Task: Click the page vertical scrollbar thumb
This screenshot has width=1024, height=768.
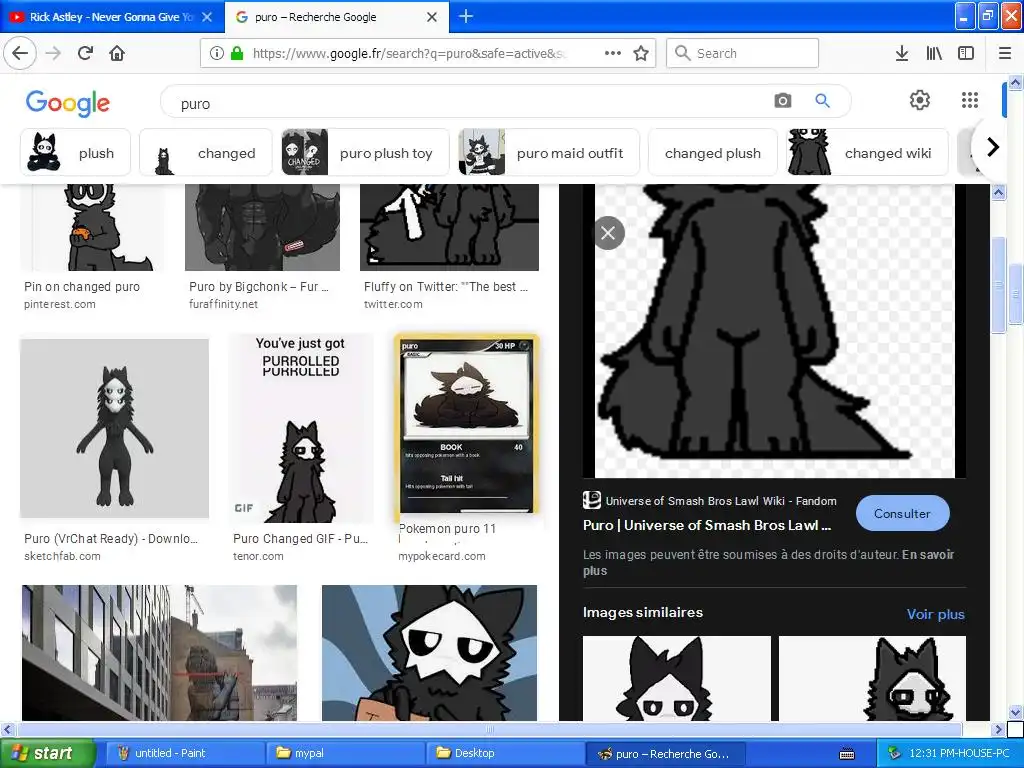Action: (1015, 294)
